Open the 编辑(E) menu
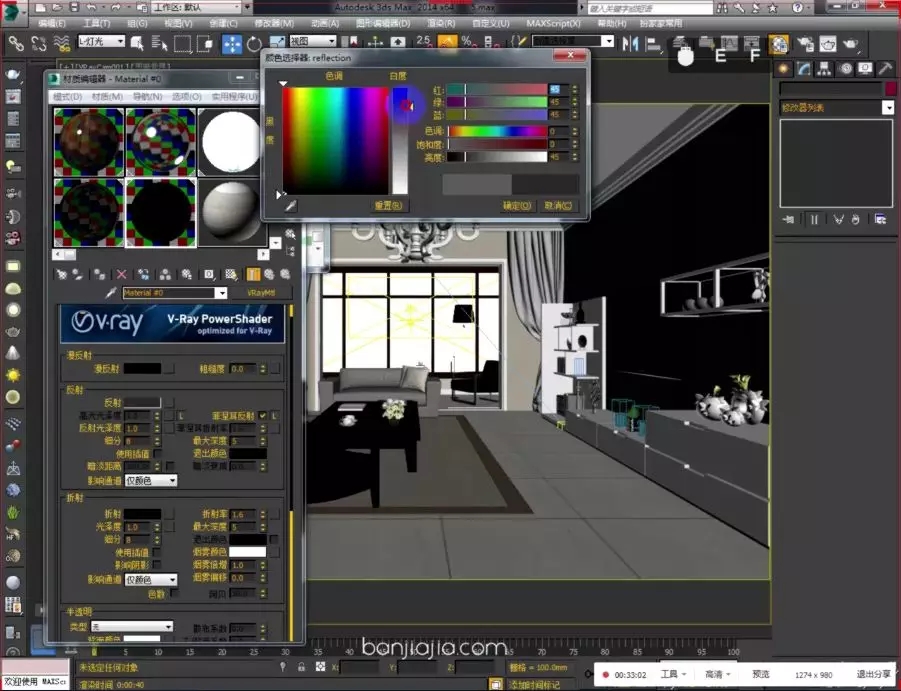The image size is (901, 691). pyautogui.click(x=52, y=24)
